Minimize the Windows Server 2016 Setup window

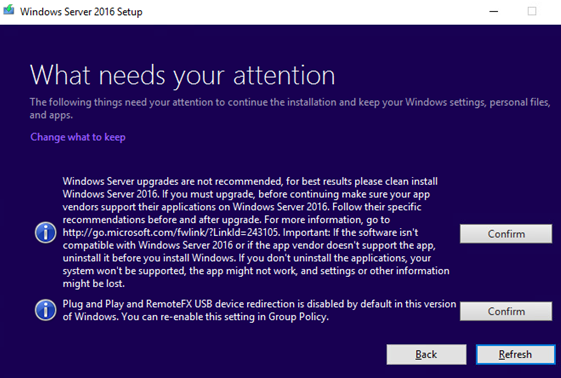(x=494, y=11)
